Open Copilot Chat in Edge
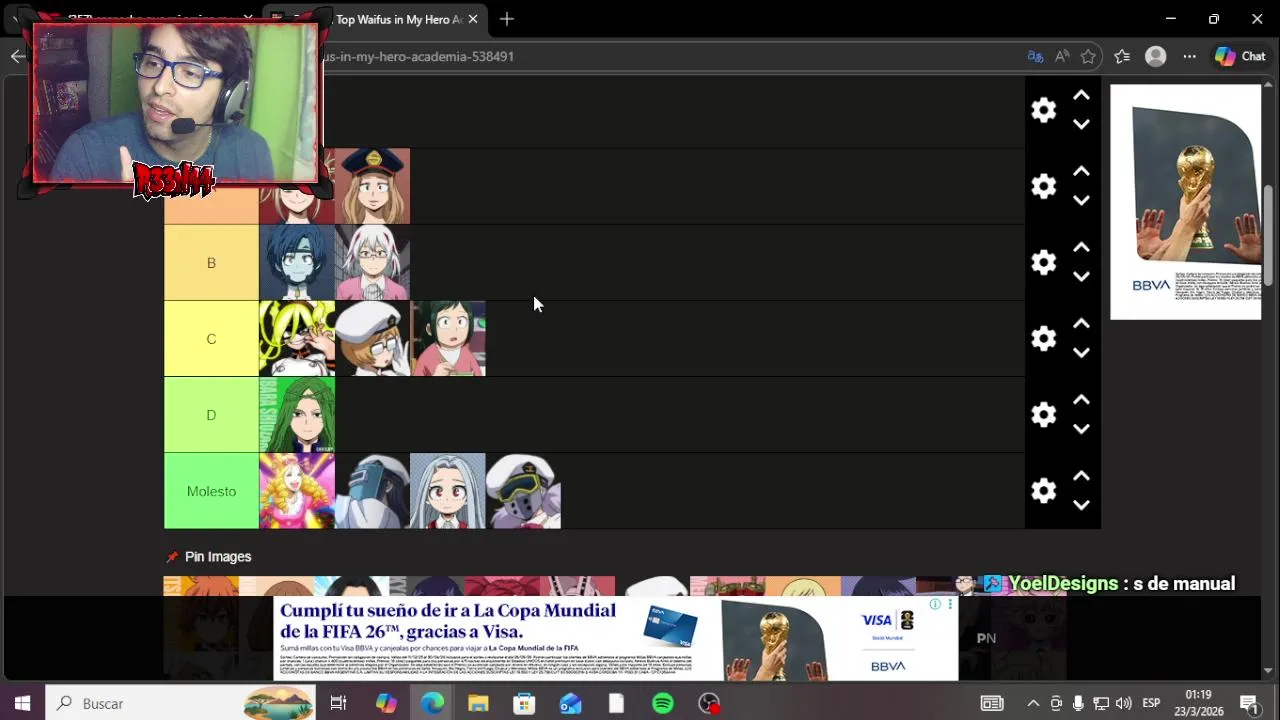Viewport: 1280px width, 720px height. [x=1240, y=57]
